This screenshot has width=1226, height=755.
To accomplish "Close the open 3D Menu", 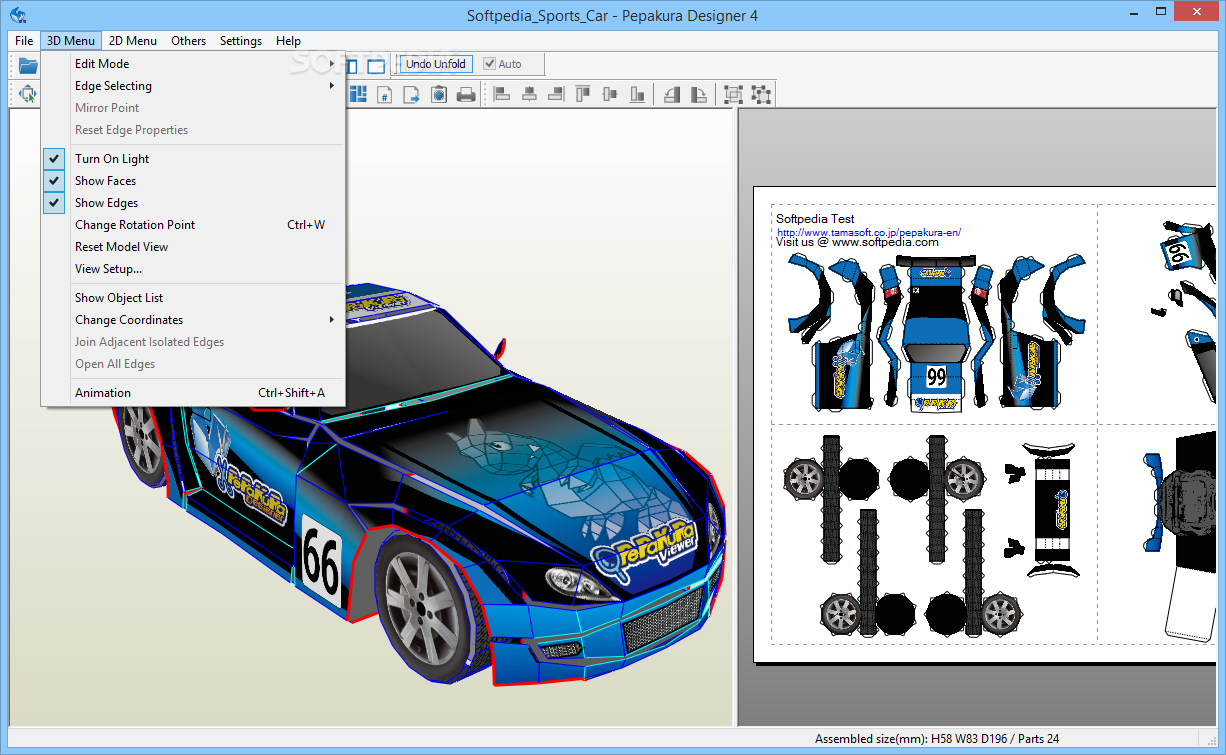I will click(71, 41).
